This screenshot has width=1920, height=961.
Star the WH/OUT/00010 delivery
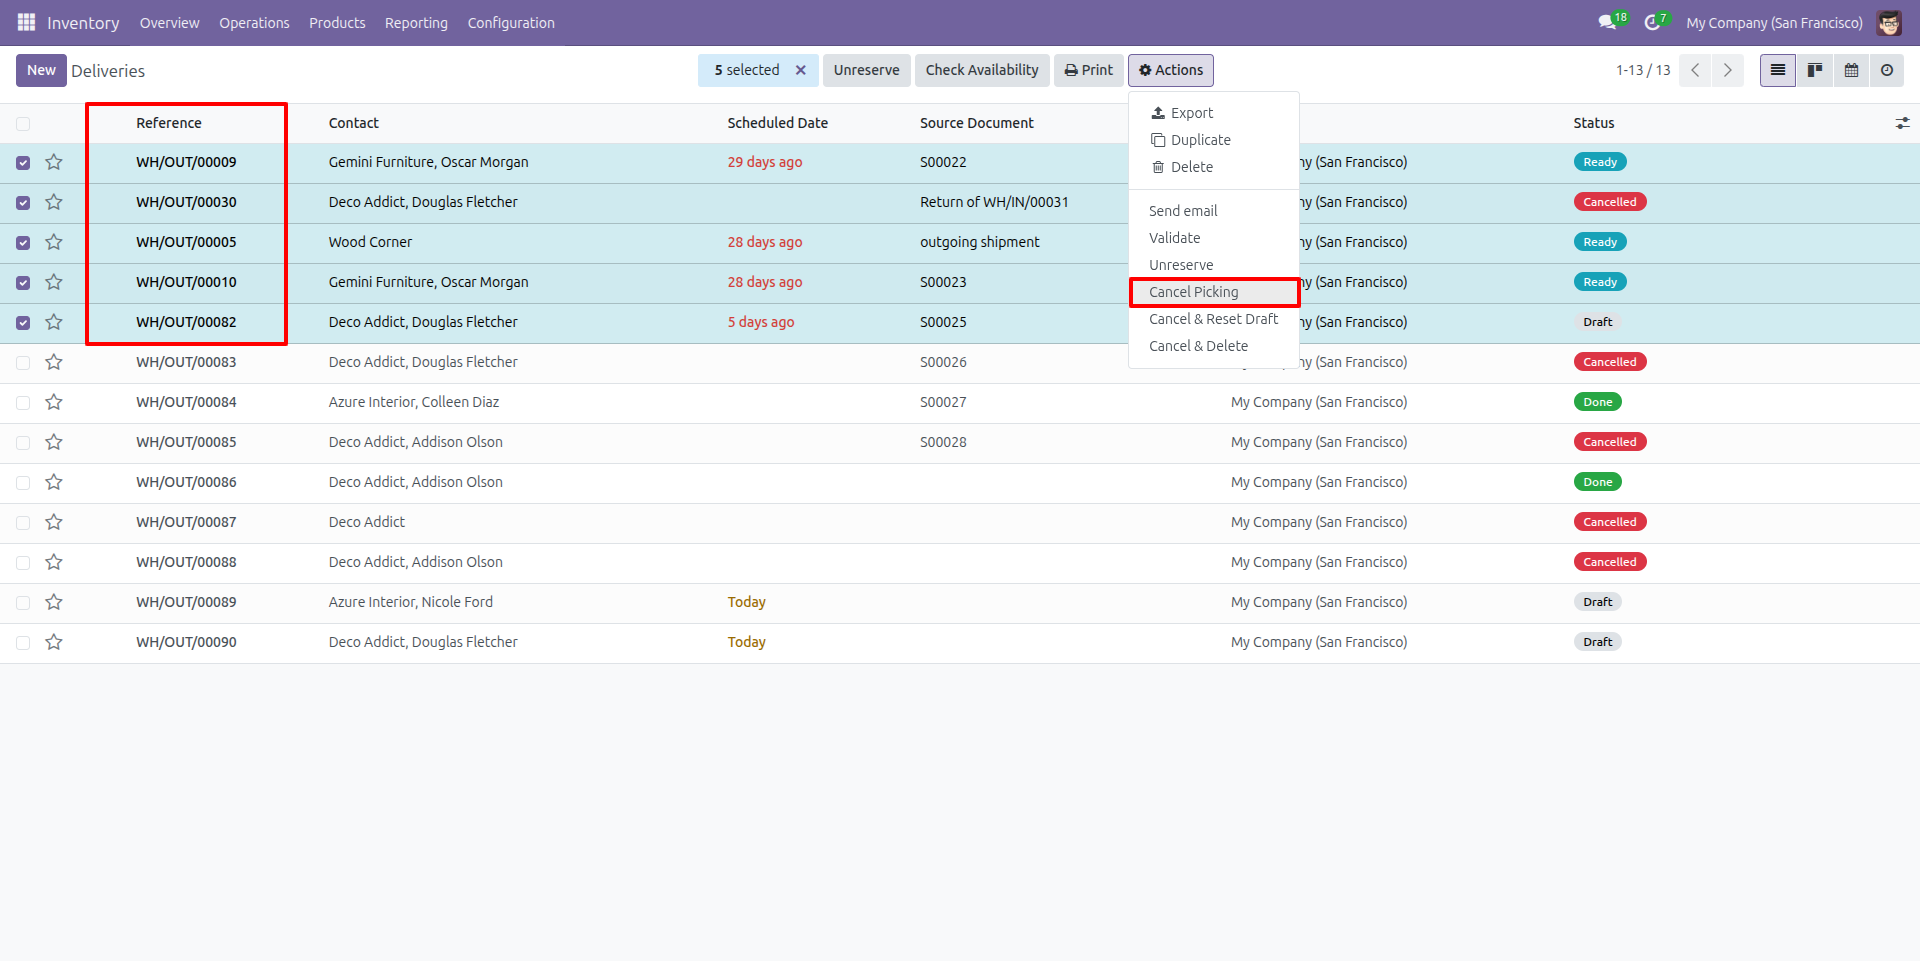[54, 282]
